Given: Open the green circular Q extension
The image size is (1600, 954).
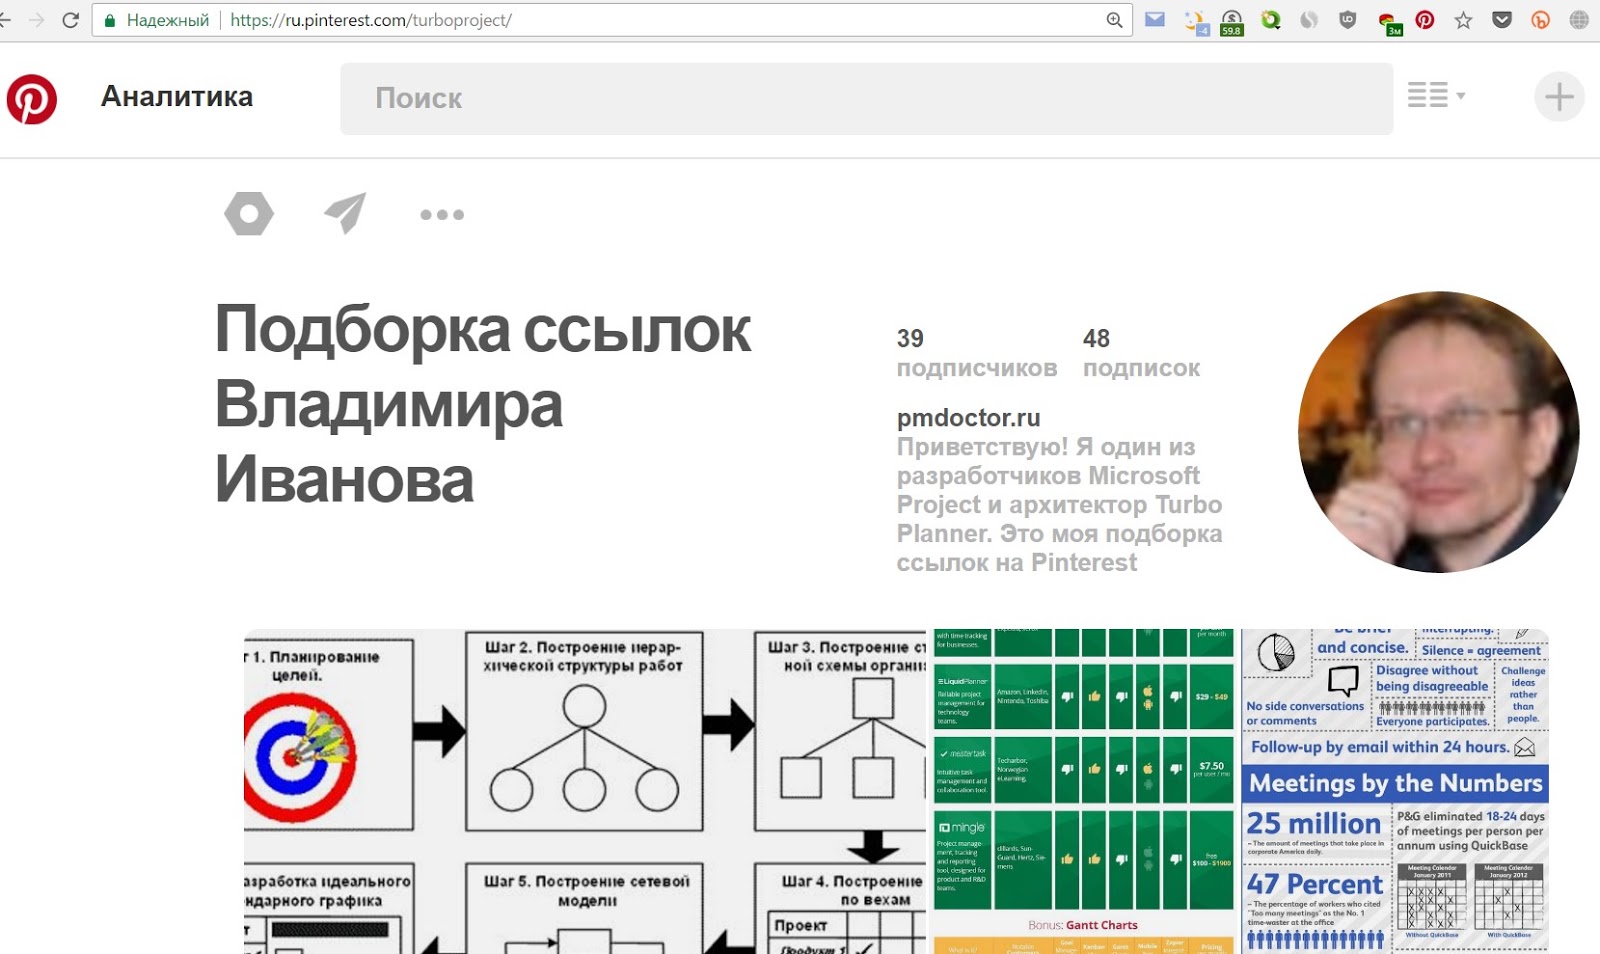Looking at the screenshot, I should pos(1271,20).
